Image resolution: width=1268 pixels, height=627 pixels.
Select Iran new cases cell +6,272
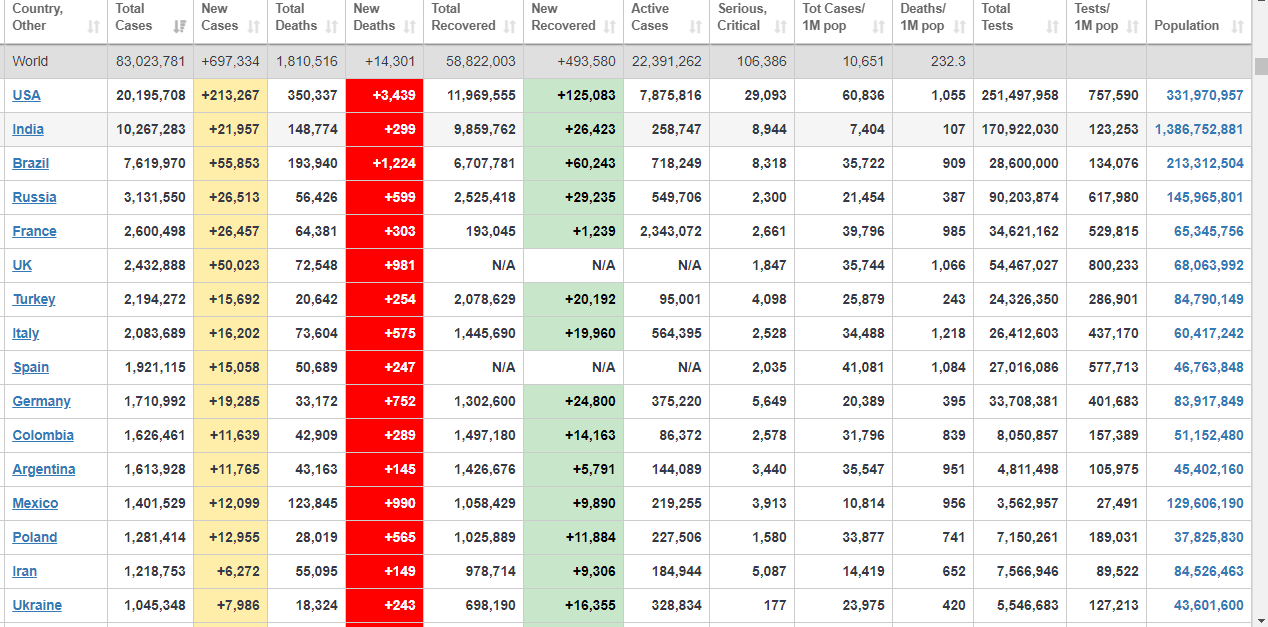pyautogui.click(x=230, y=571)
